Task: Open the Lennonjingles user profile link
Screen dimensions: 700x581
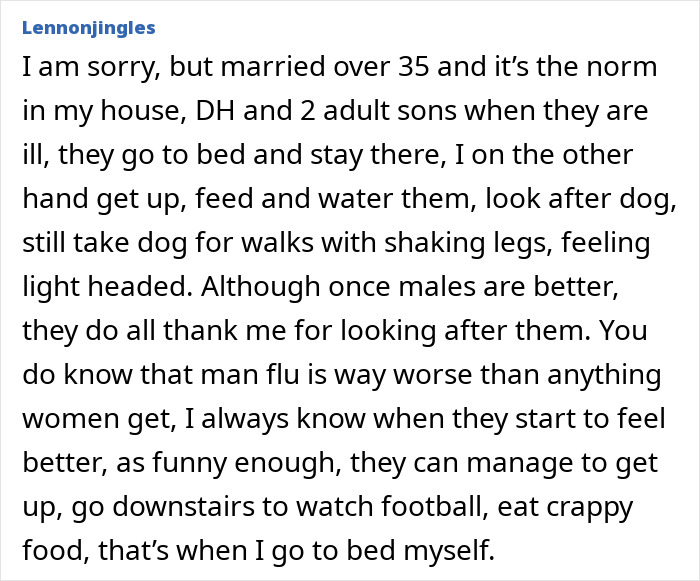Action: tap(88, 28)
